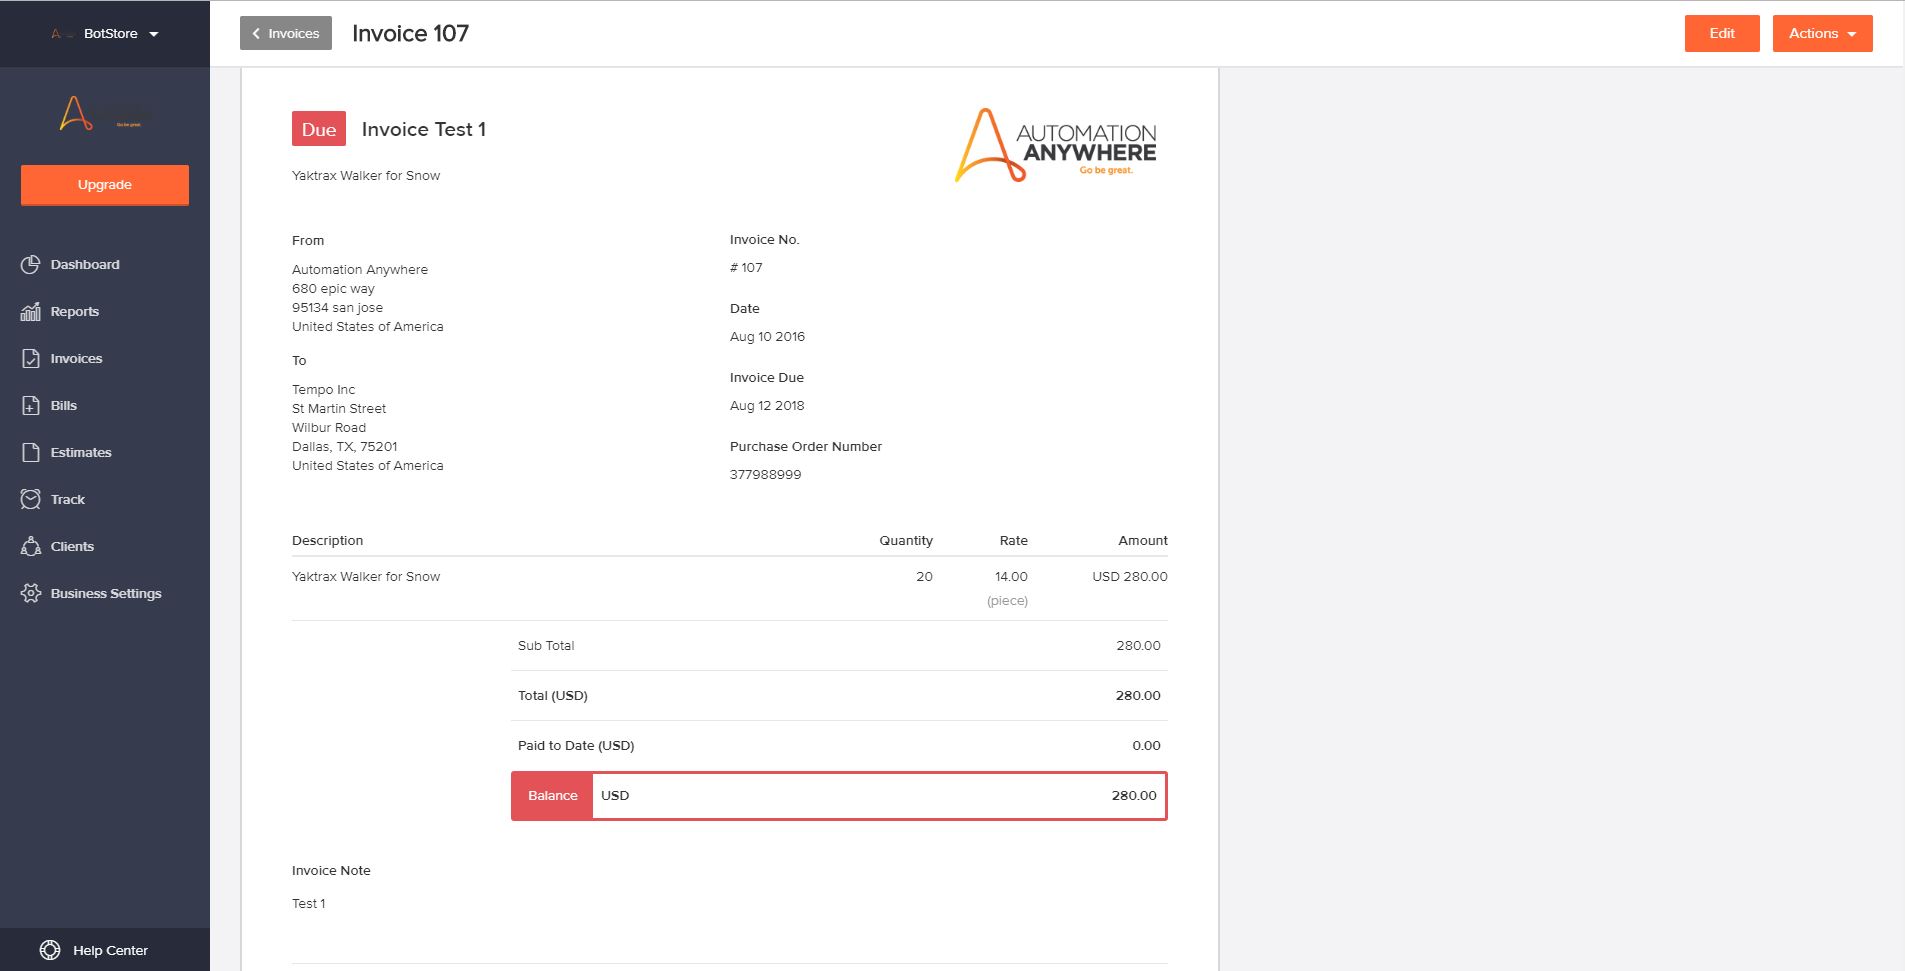Viewport: 1905px width, 971px height.
Task: Click the Yaktrax Walker line item description
Action: [366, 577]
